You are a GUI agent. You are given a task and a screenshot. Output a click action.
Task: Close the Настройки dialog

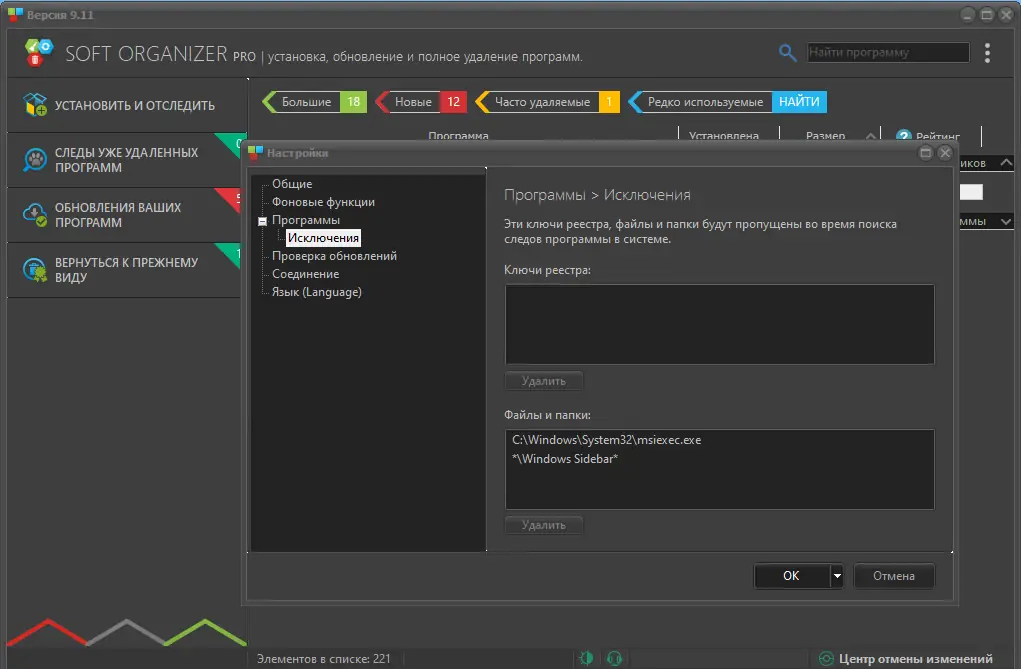945,153
